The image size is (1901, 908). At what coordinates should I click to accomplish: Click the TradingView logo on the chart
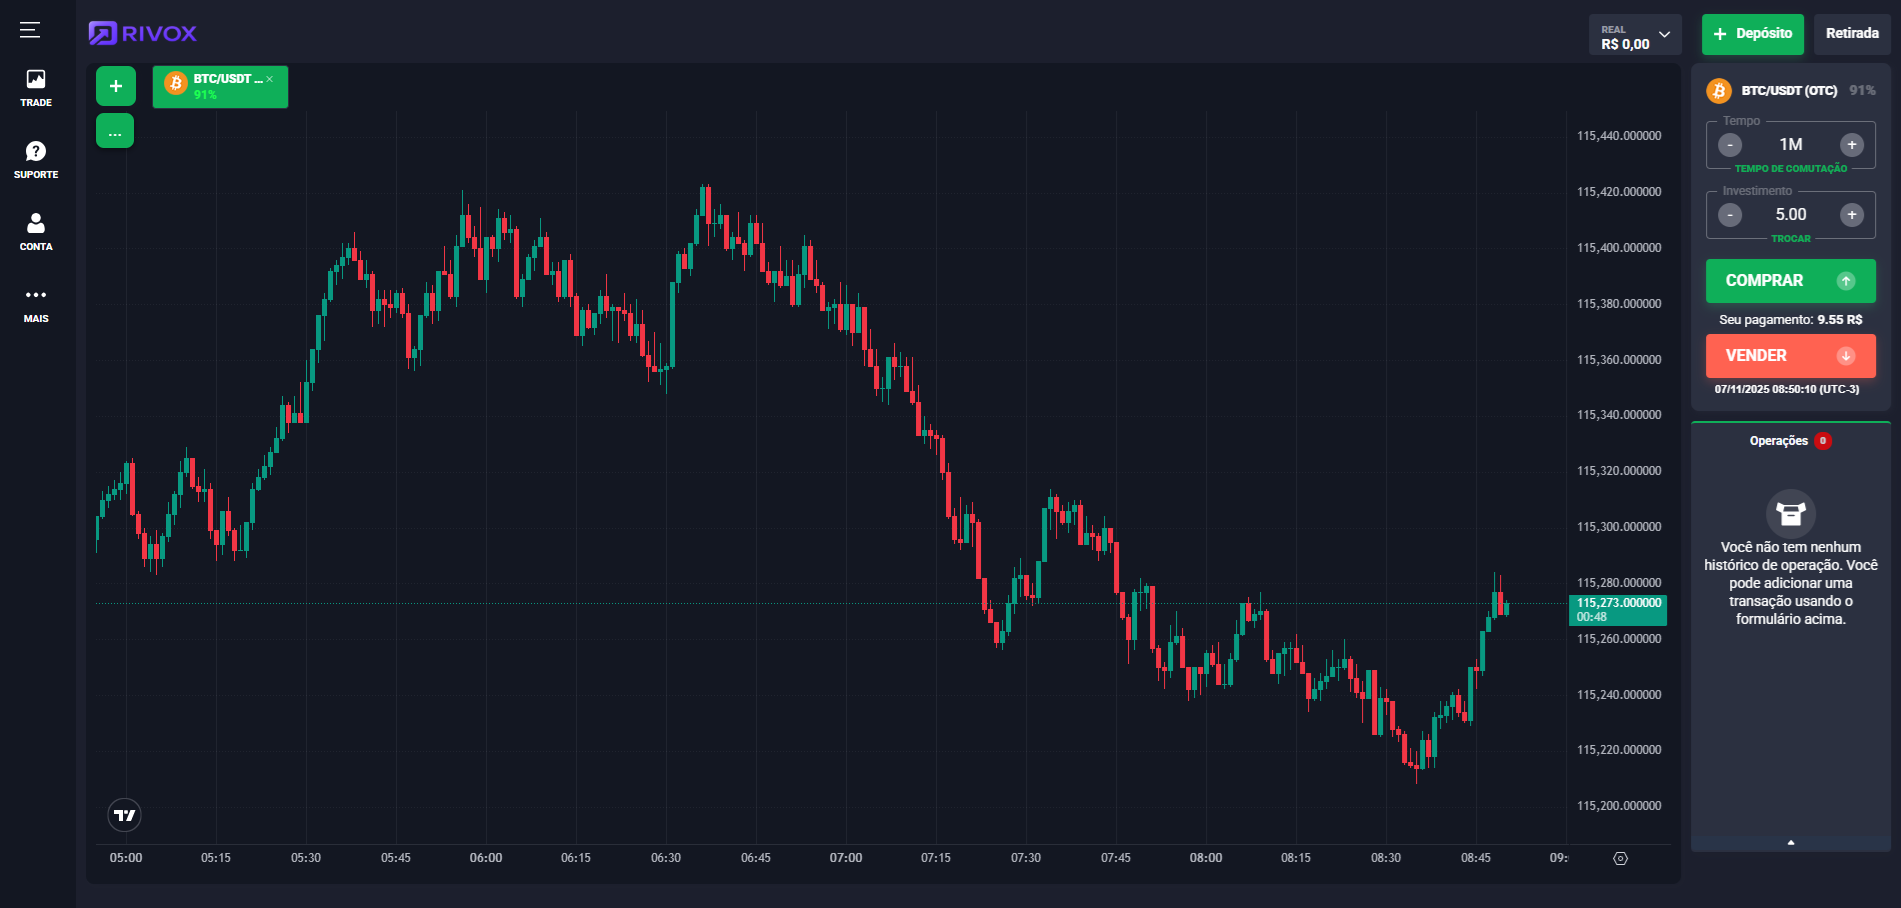coord(124,814)
